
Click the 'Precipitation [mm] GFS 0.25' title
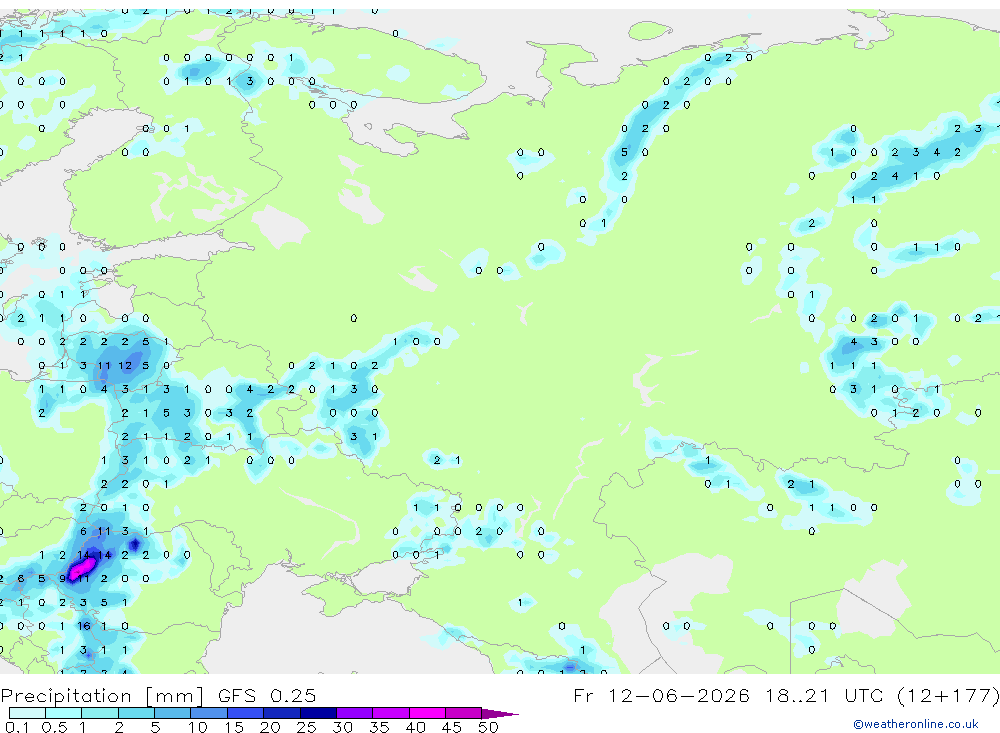tap(158, 695)
